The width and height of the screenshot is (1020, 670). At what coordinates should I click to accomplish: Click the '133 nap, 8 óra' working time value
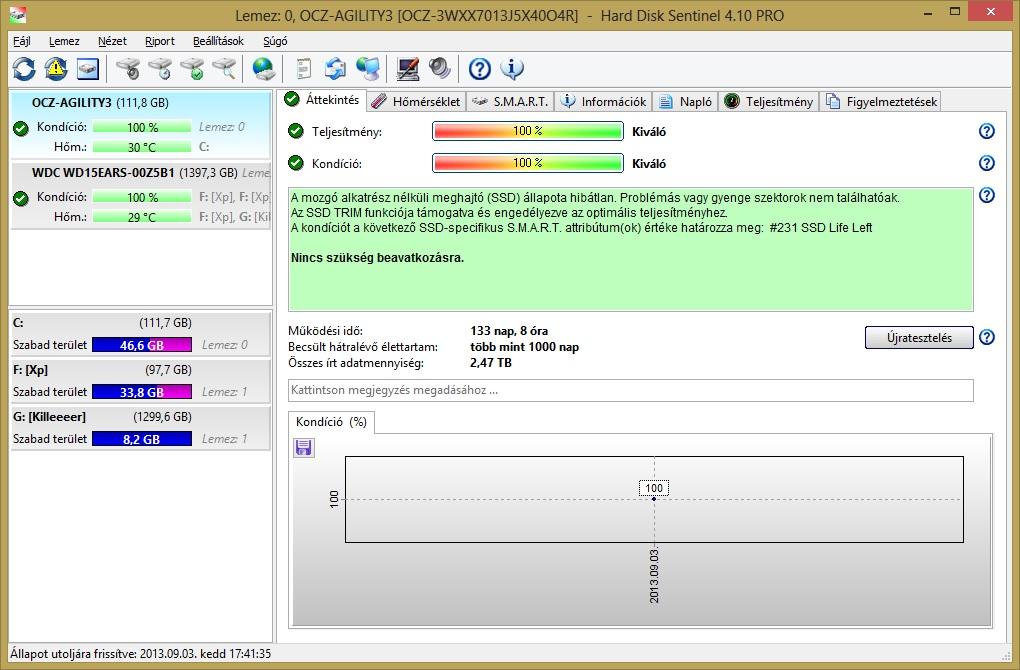(509, 331)
